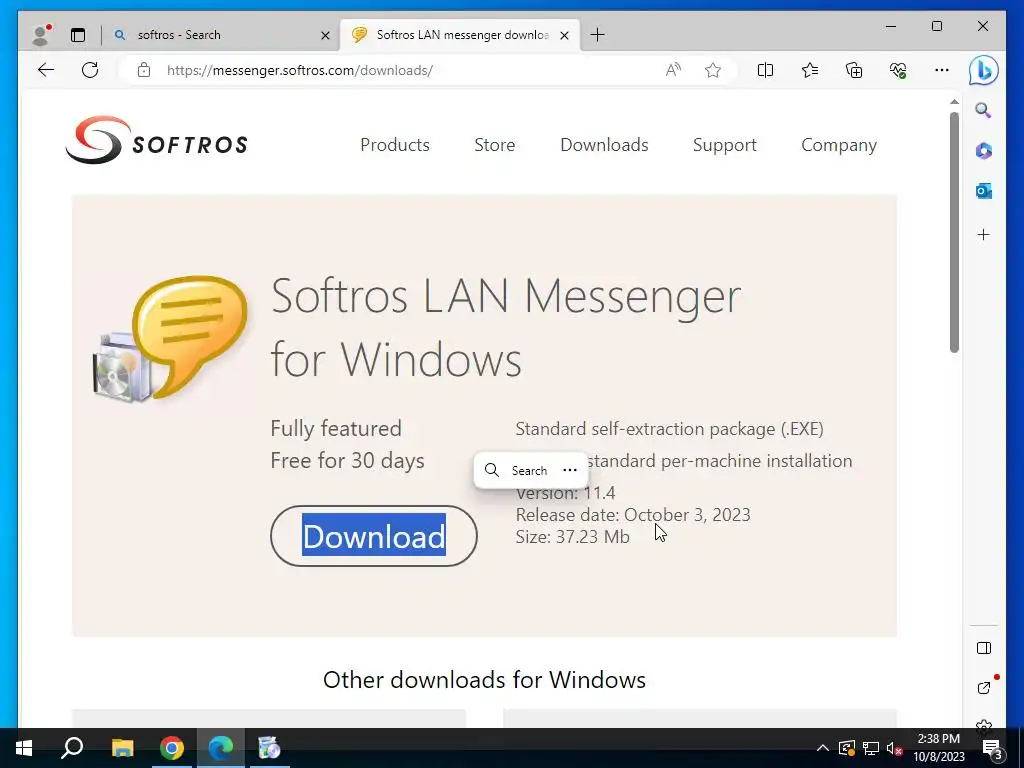Screen dimensions: 1024x768
Task: Open the Downloads menu
Action: tap(604, 144)
